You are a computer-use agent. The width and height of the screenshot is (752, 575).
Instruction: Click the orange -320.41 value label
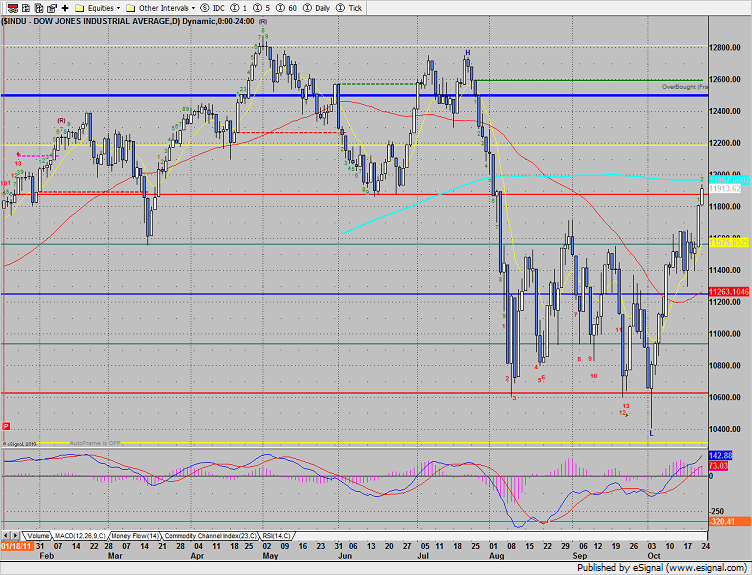pos(729,521)
